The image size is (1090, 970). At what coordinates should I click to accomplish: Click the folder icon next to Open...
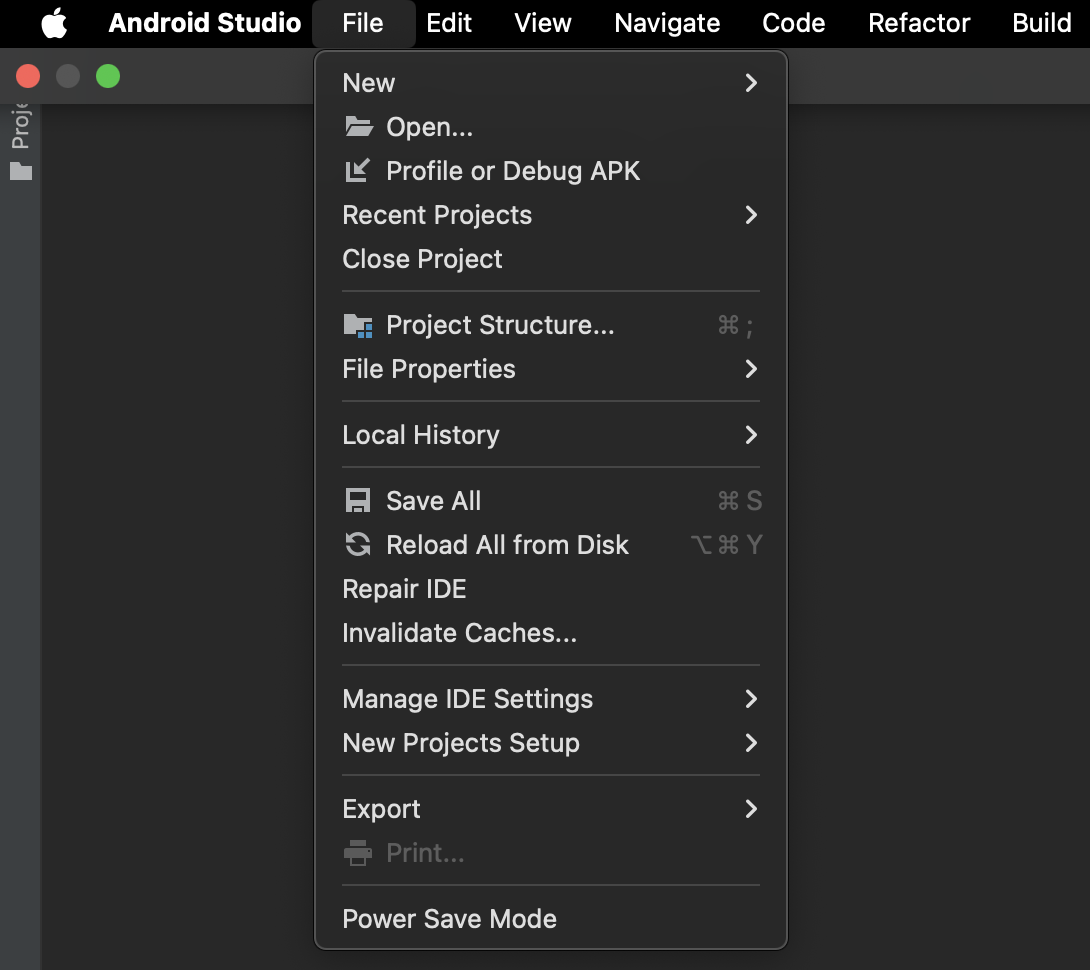[x=359, y=127]
